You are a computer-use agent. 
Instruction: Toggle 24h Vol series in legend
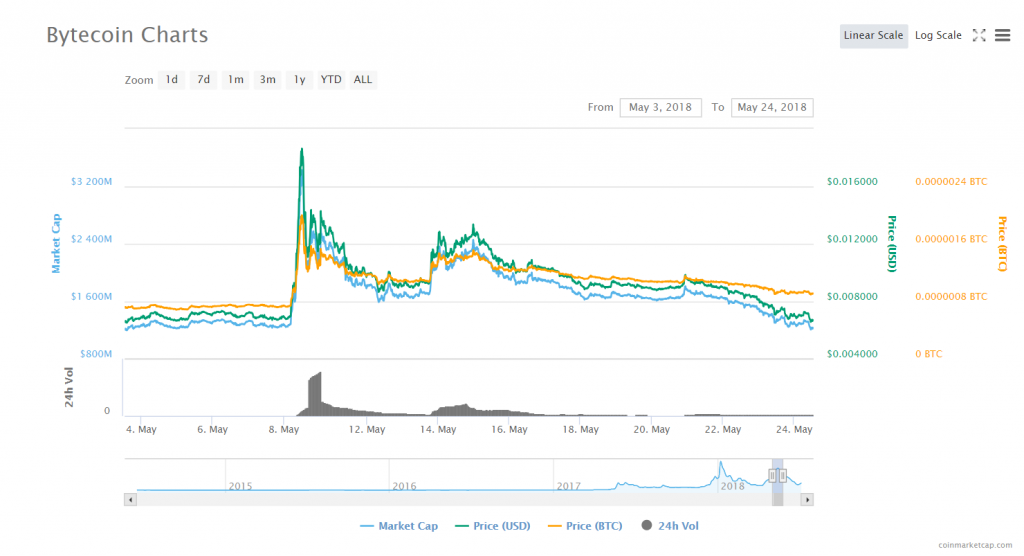click(x=670, y=526)
